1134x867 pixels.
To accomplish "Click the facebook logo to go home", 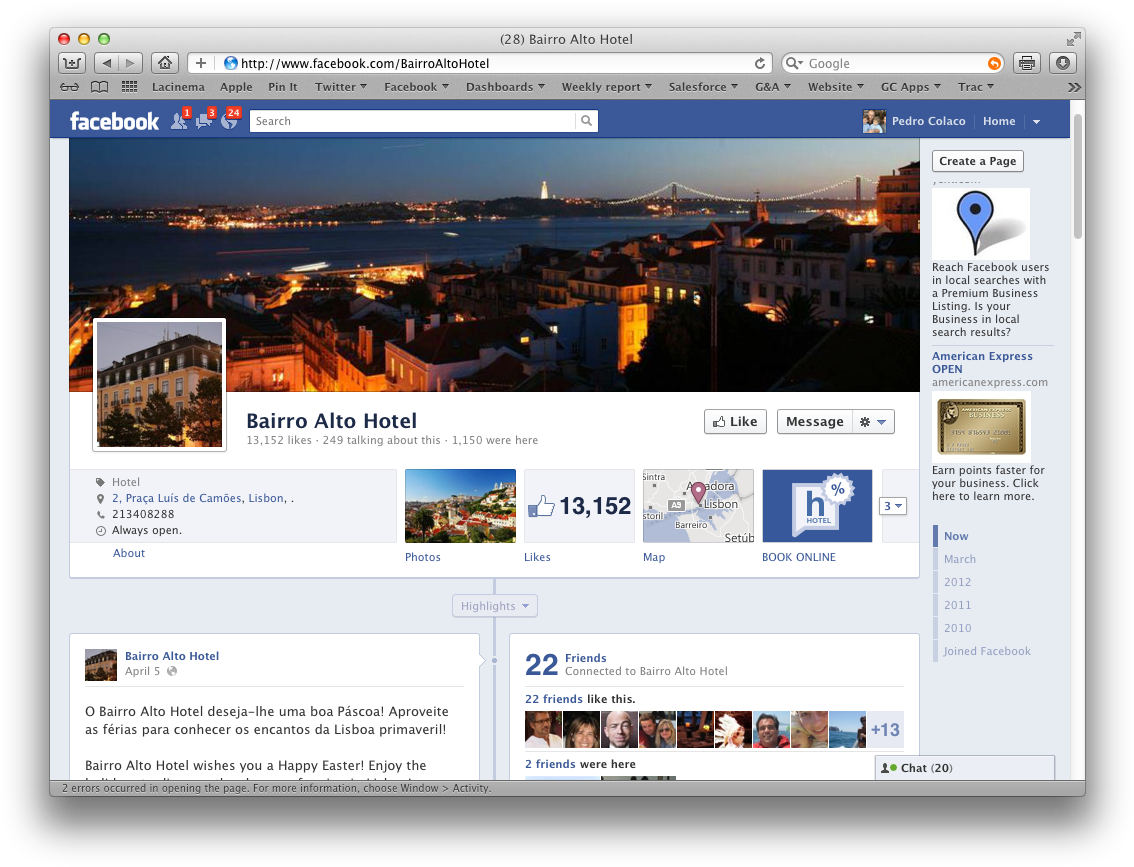I will click(x=114, y=120).
